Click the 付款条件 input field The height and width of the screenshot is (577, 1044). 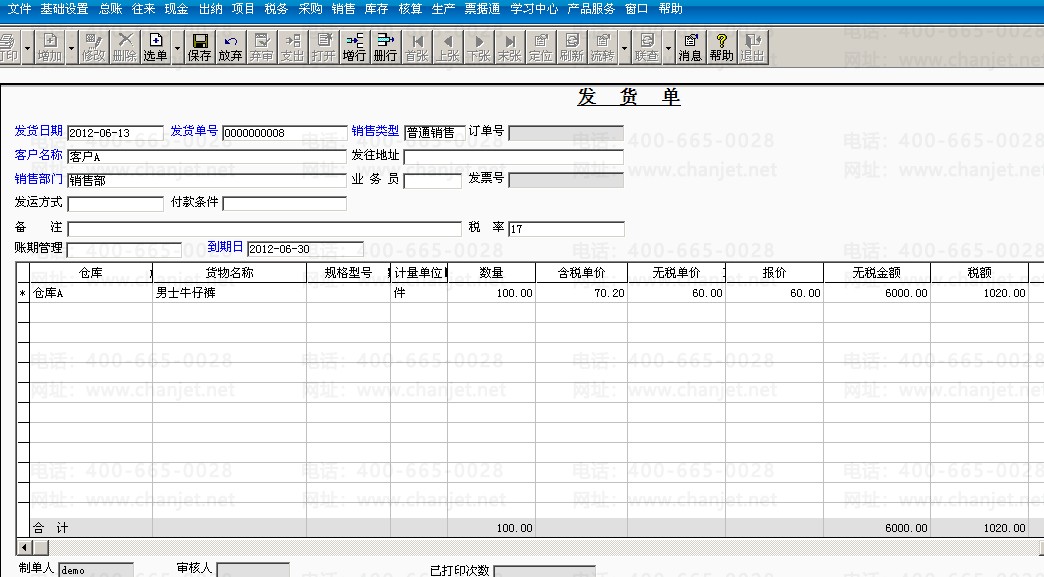tap(285, 204)
